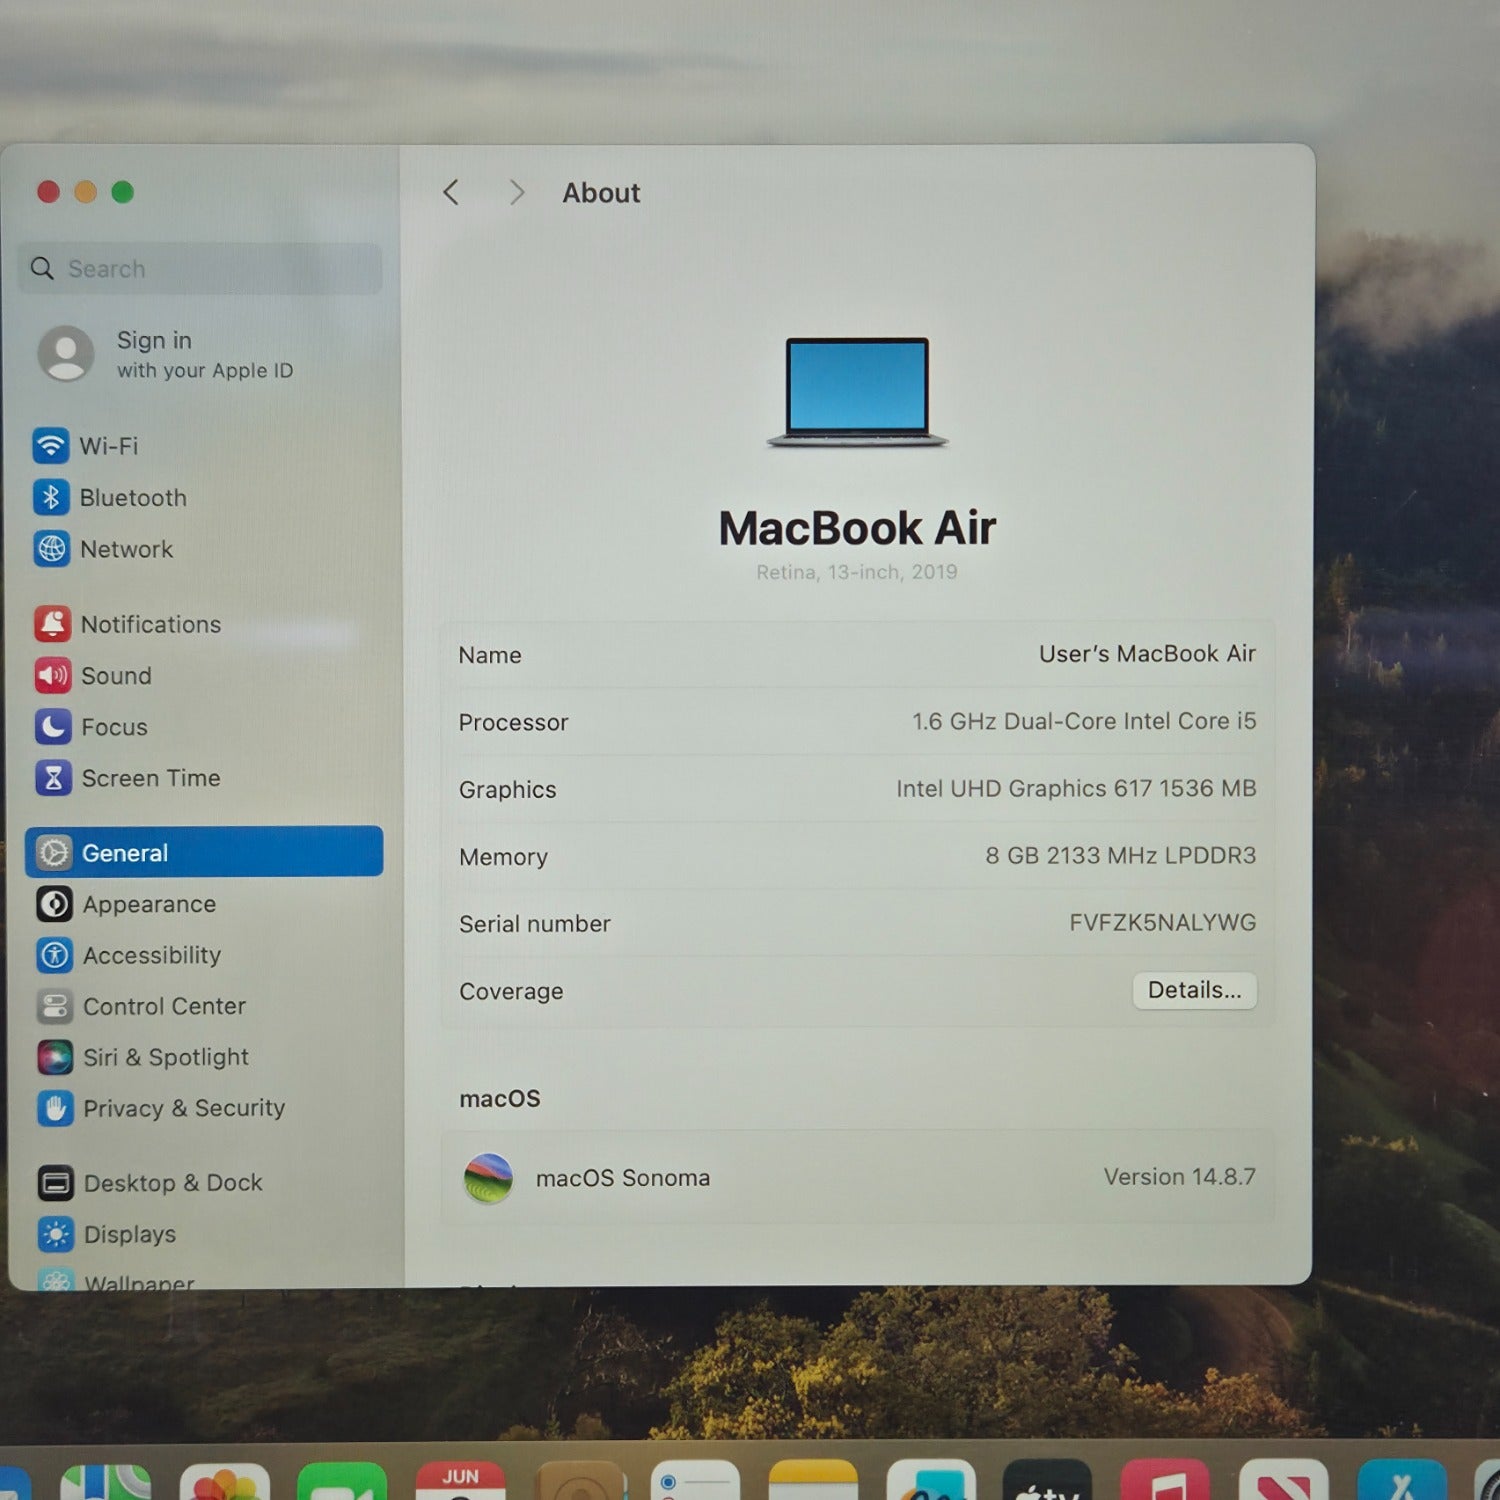Viewport: 1500px width, 1500px height.
Task: Go forward with the right chevron
Action: point(516,192)
